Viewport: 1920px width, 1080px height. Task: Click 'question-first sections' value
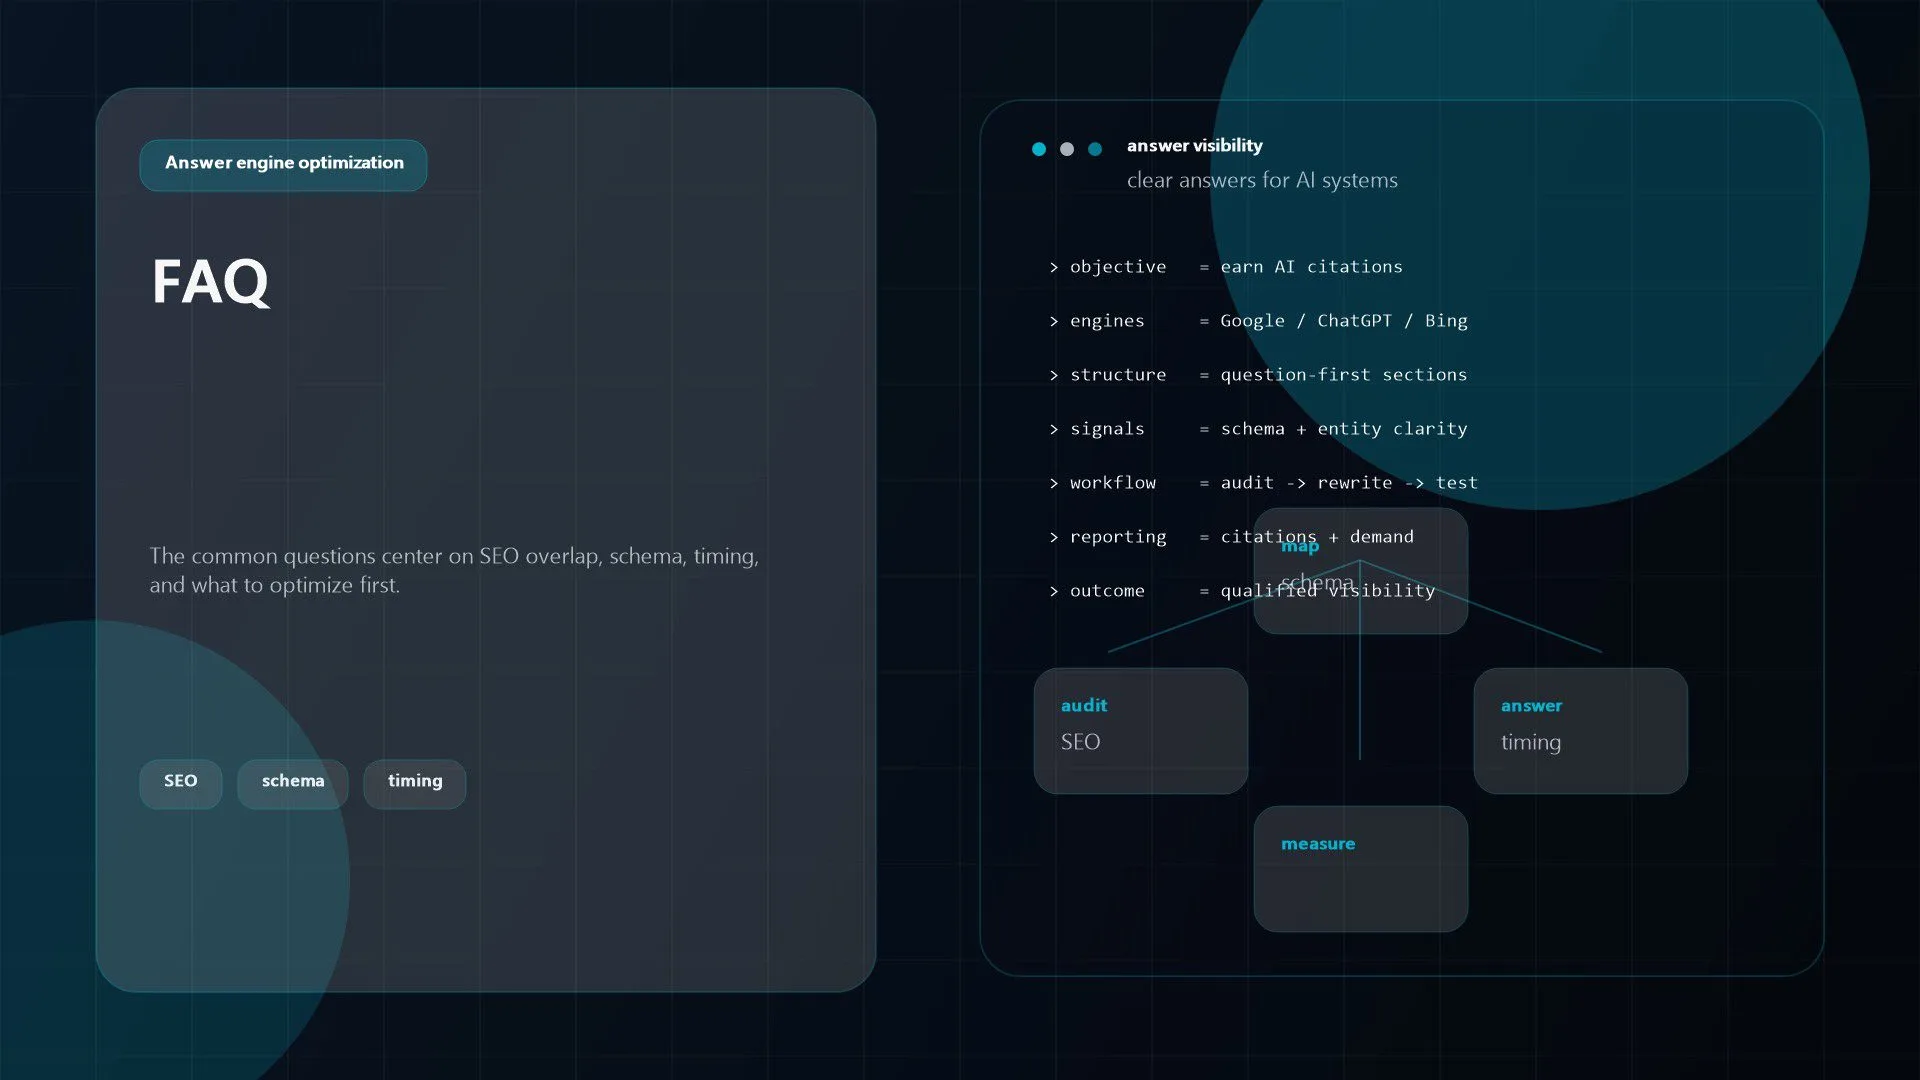1344,375
